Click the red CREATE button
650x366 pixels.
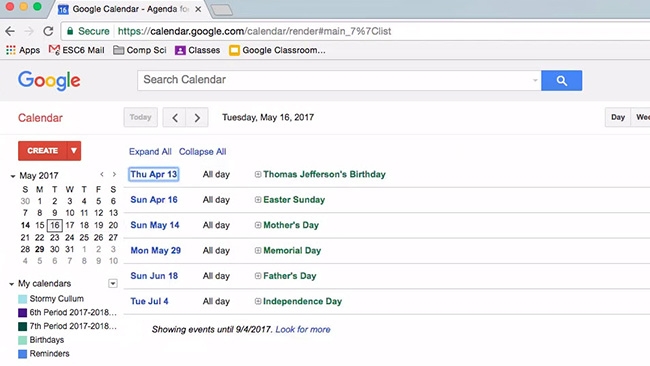pyautogui.click(x=42, y=150)
